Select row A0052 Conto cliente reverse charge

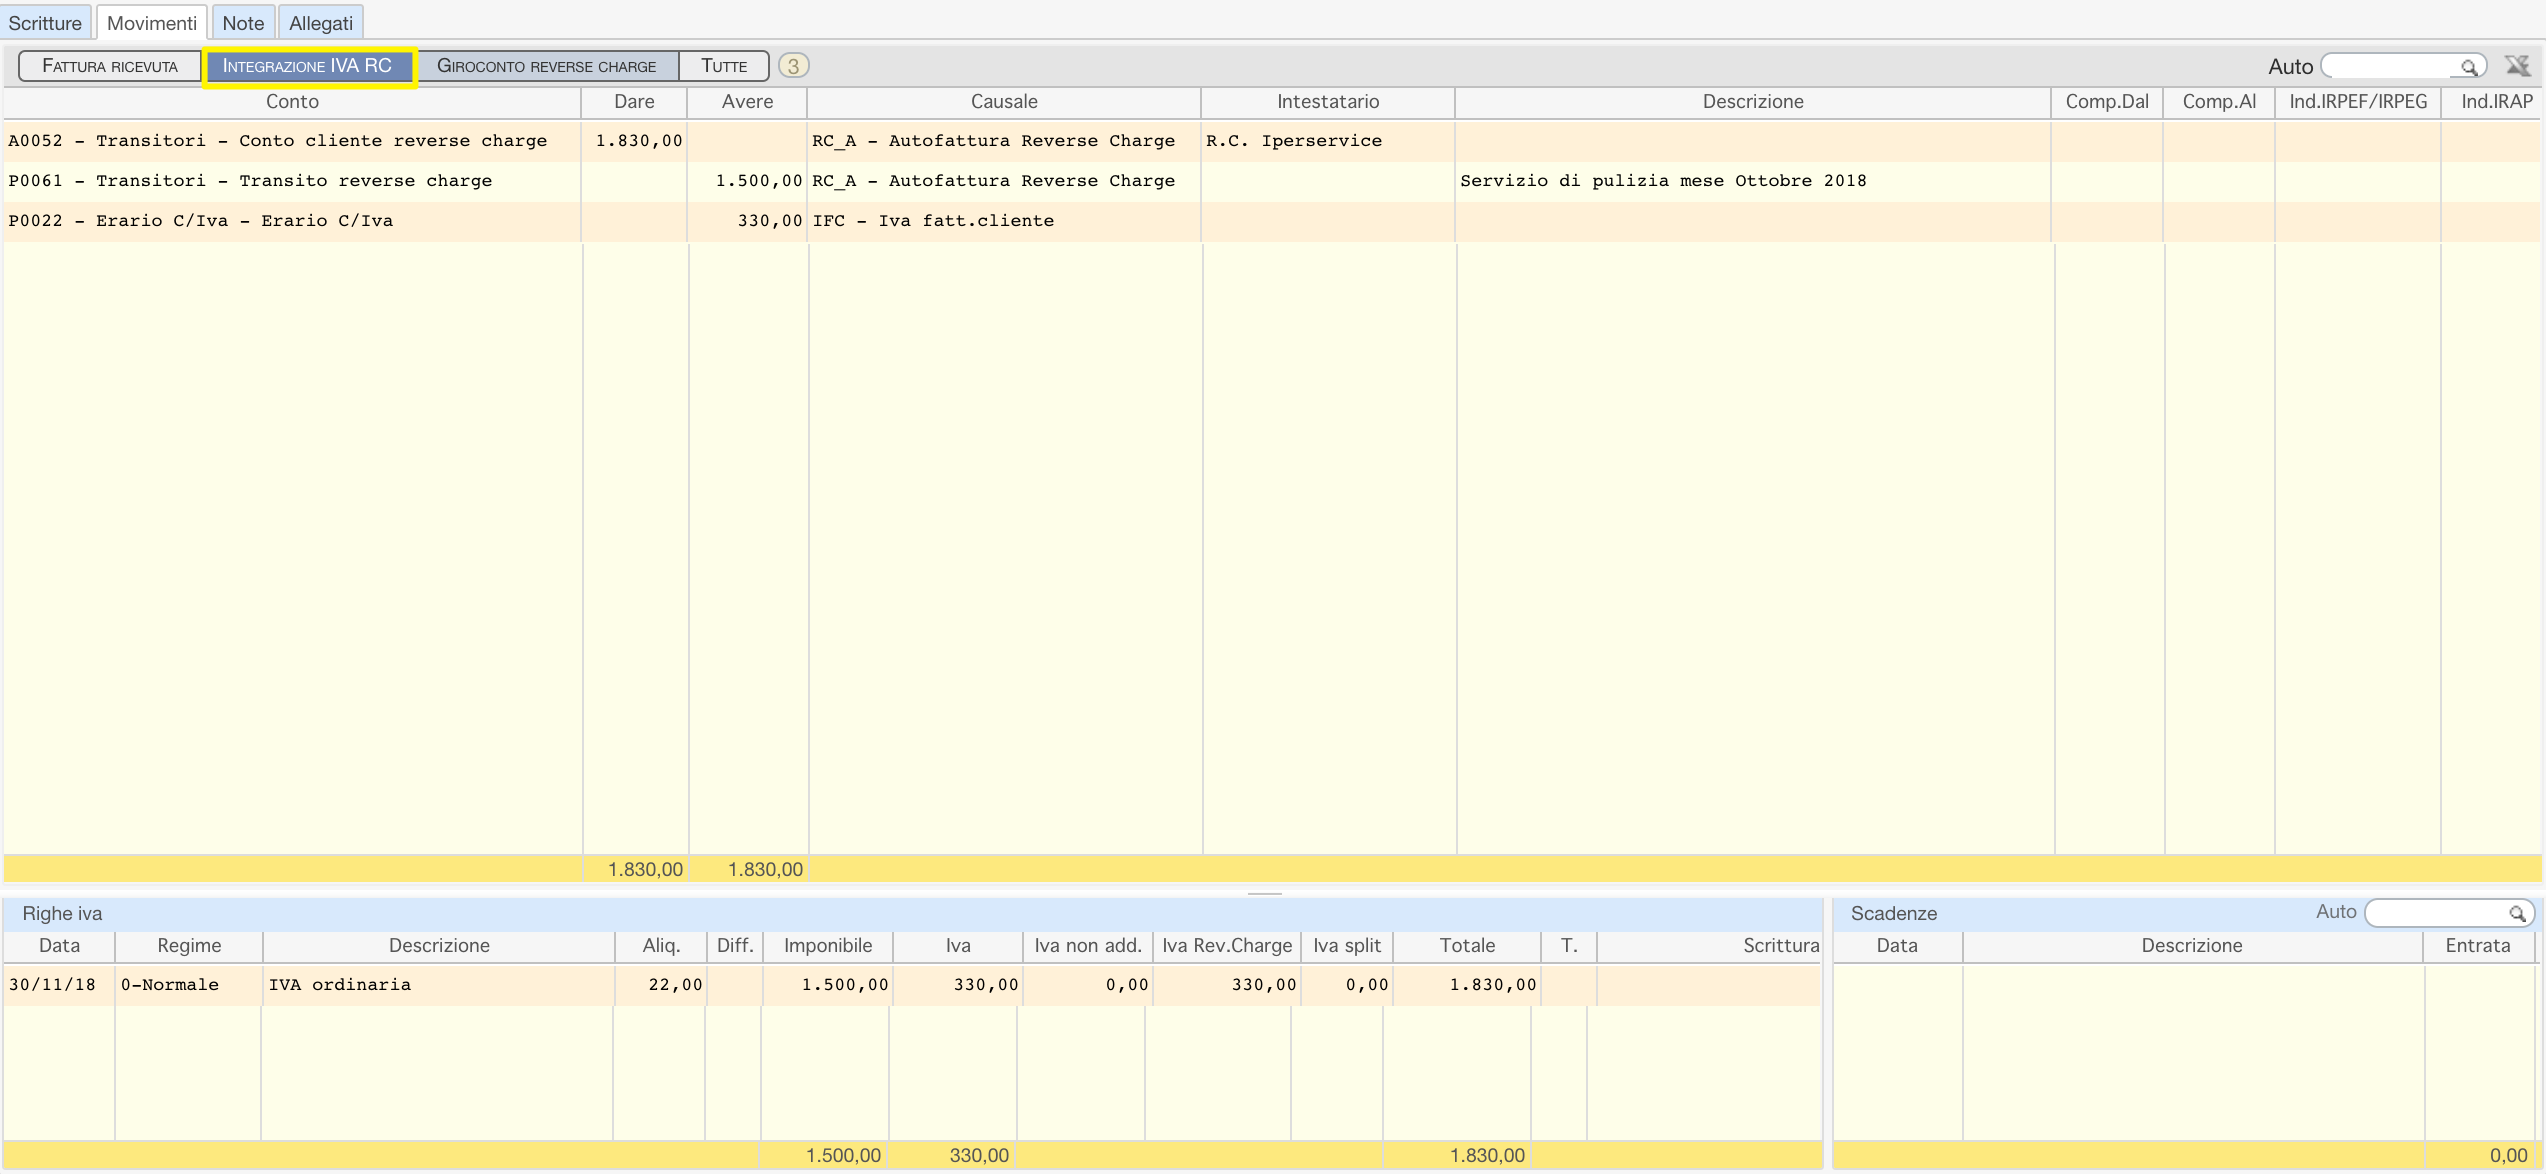(x=1272, y=141)
